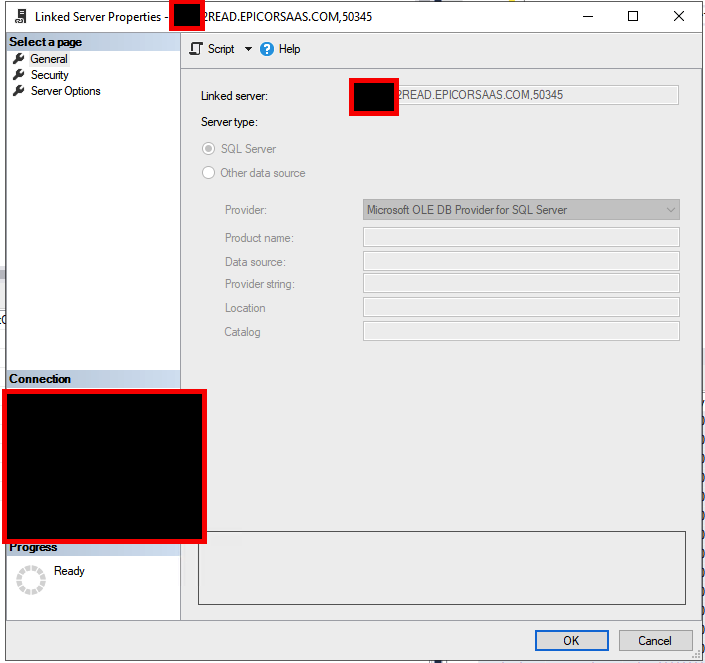Click the Product name field

click(x=521, y=237)
